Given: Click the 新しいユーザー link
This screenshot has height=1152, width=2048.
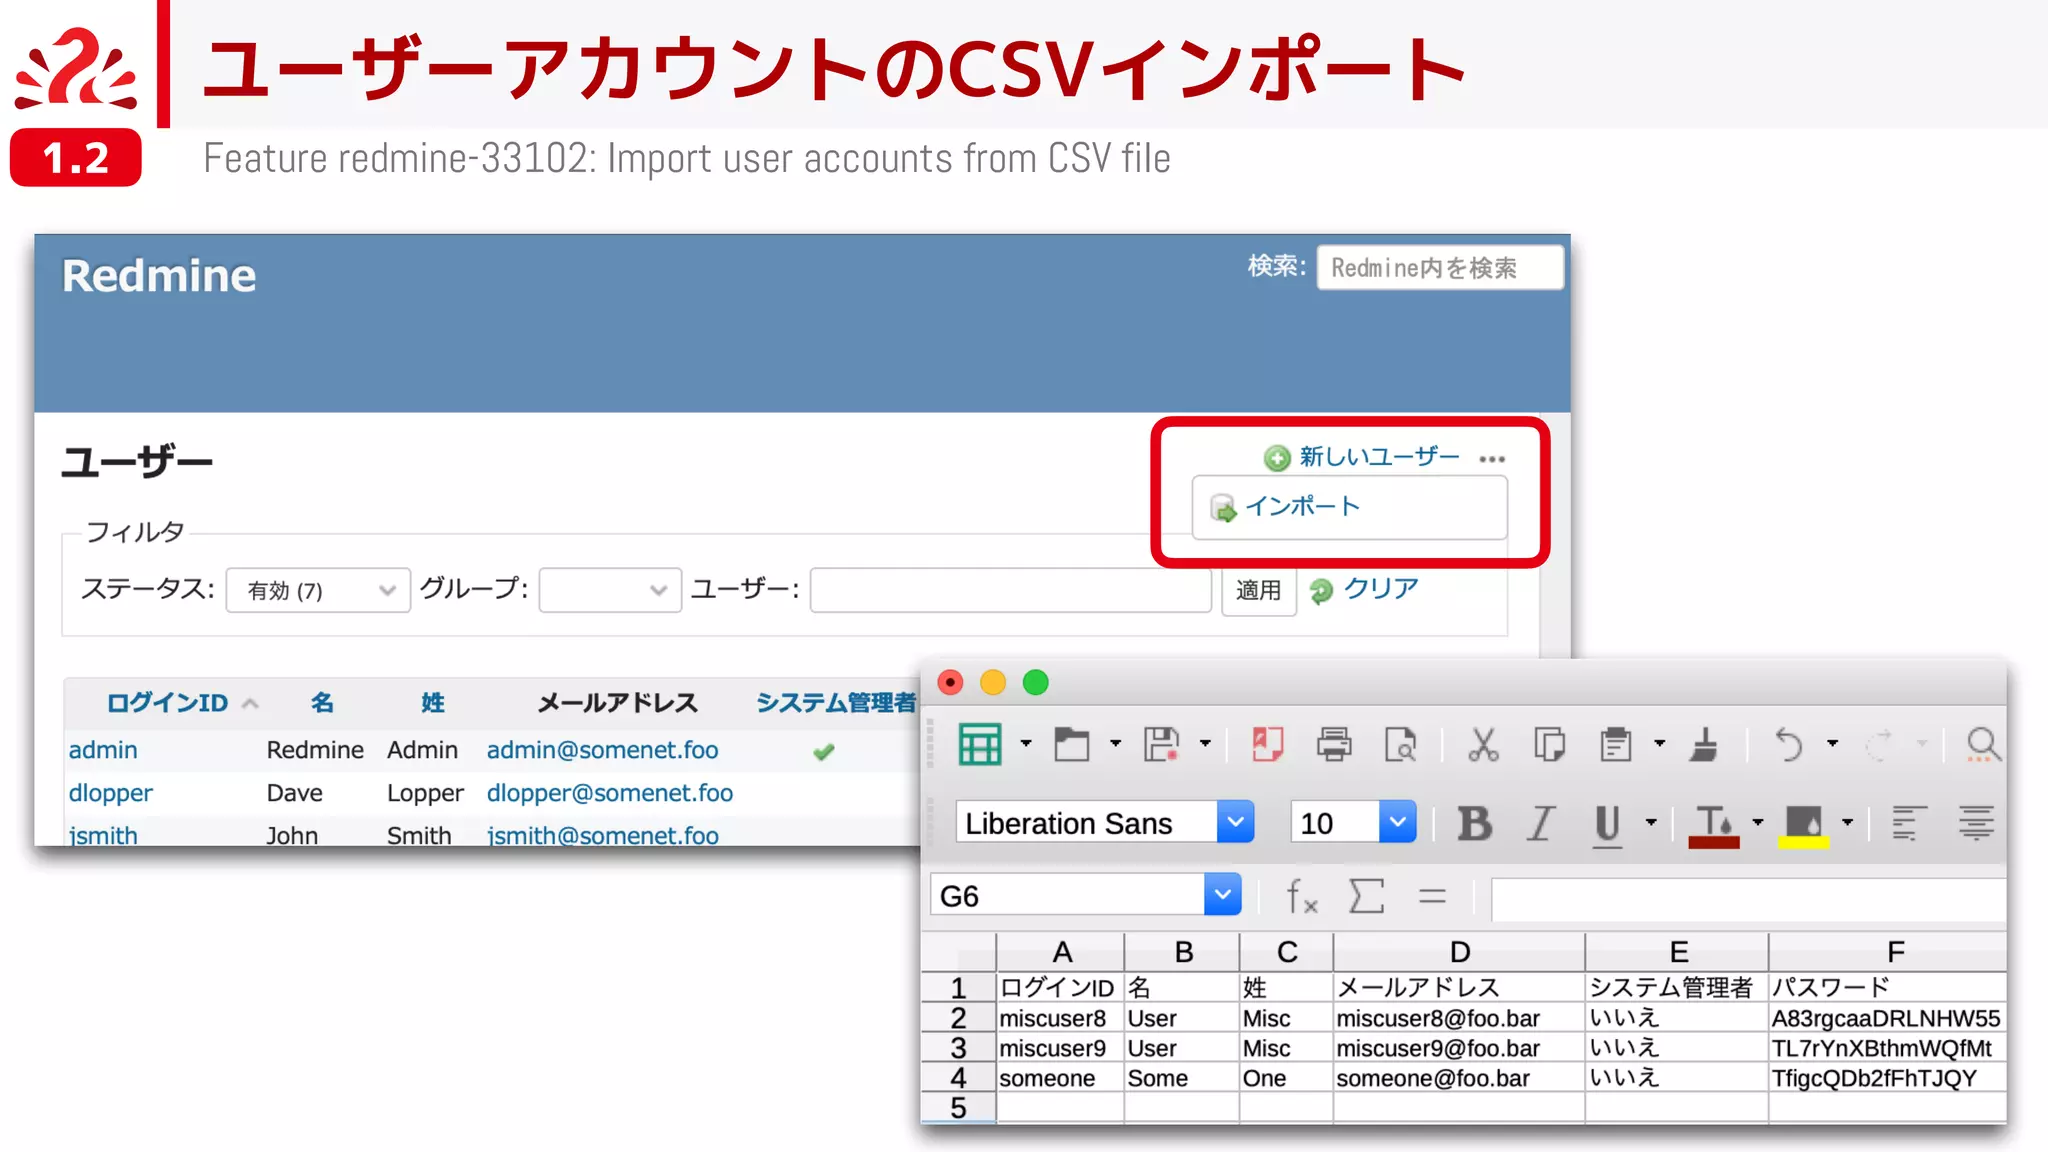Looking at the screenshot, I should 1379,457.
